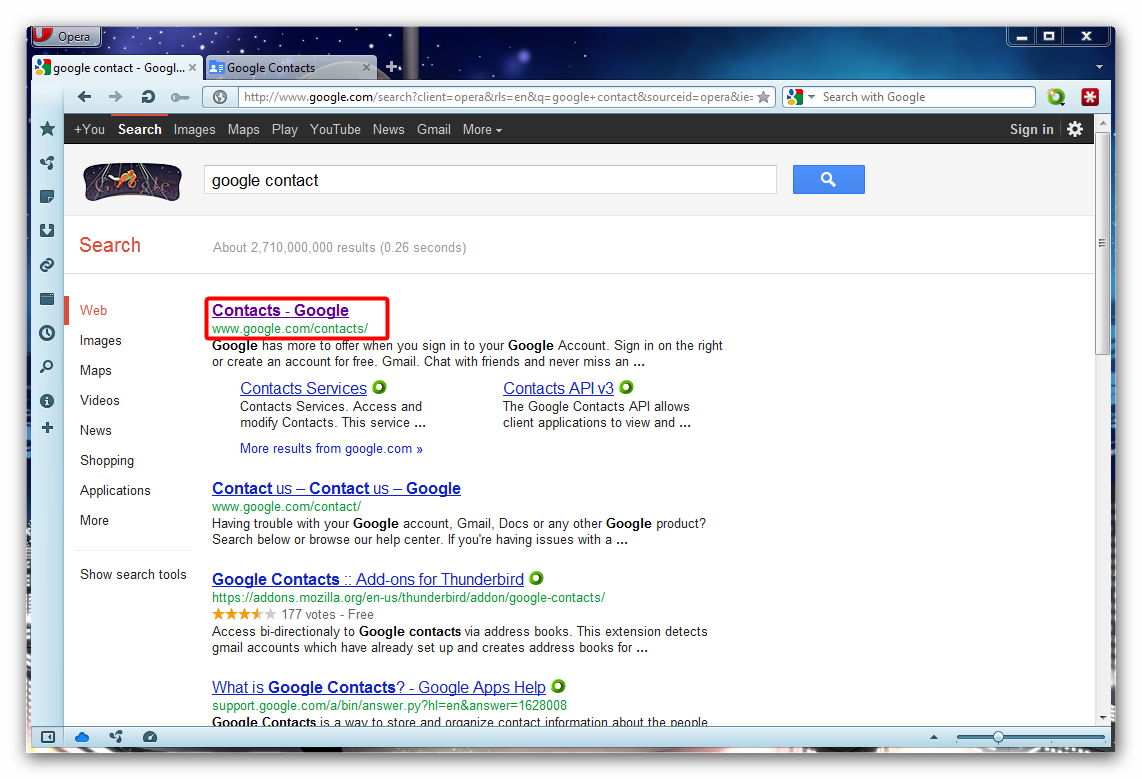Adjust the zoom slider in status bar

tap(999, 737)
